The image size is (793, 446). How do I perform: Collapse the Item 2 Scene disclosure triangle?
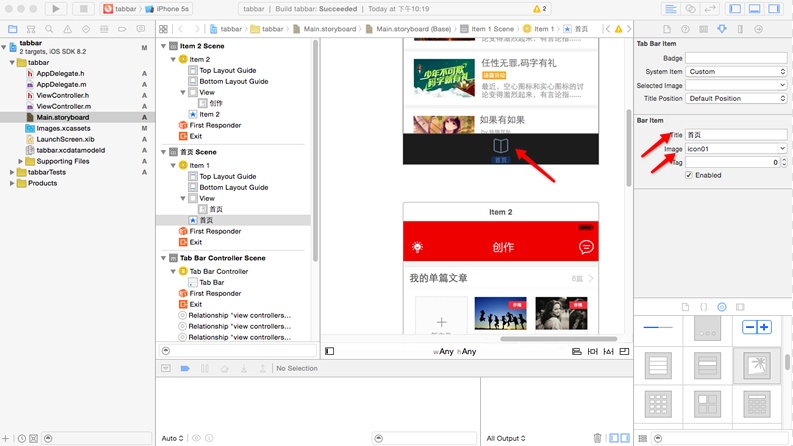[x=163, y=46]
